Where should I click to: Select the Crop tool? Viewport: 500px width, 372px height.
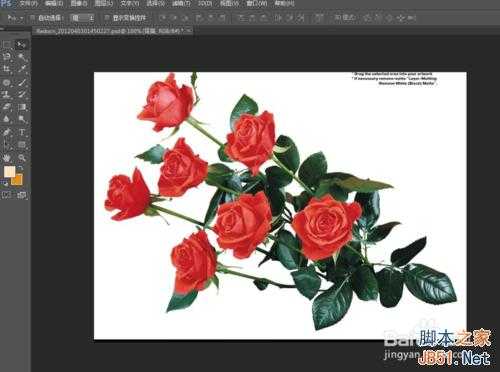7,69
